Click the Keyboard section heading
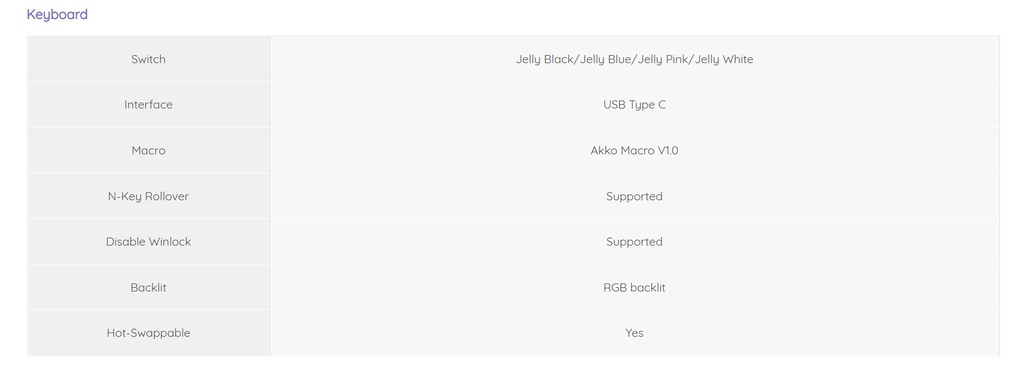1024x366 pixels. click(x=57, y=14)
